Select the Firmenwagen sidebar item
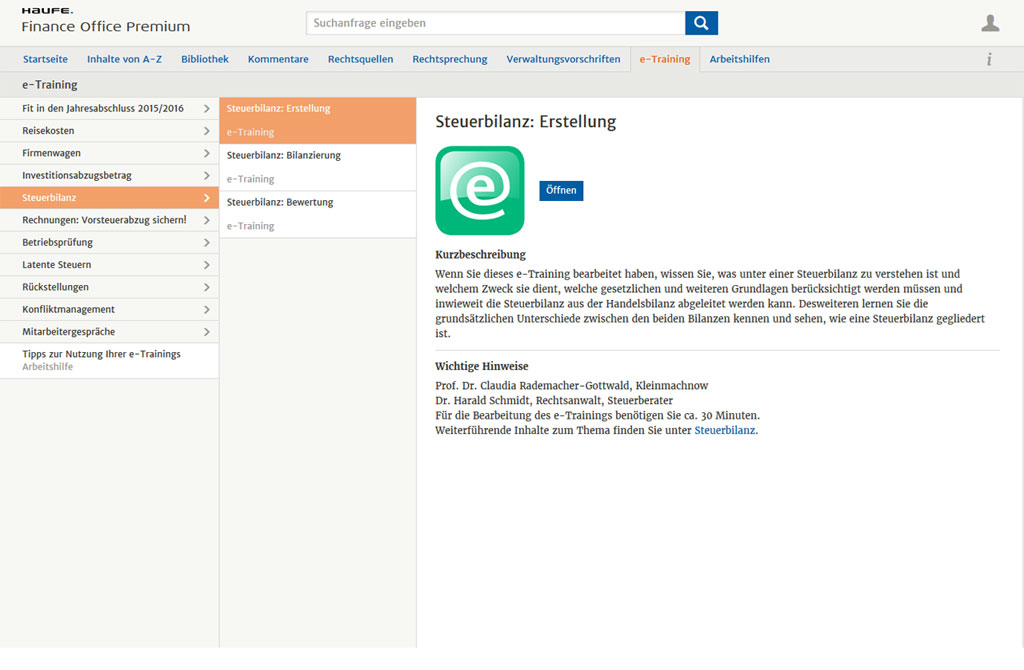The width and height of the screenshot is (1024, 670). (109, 153)
